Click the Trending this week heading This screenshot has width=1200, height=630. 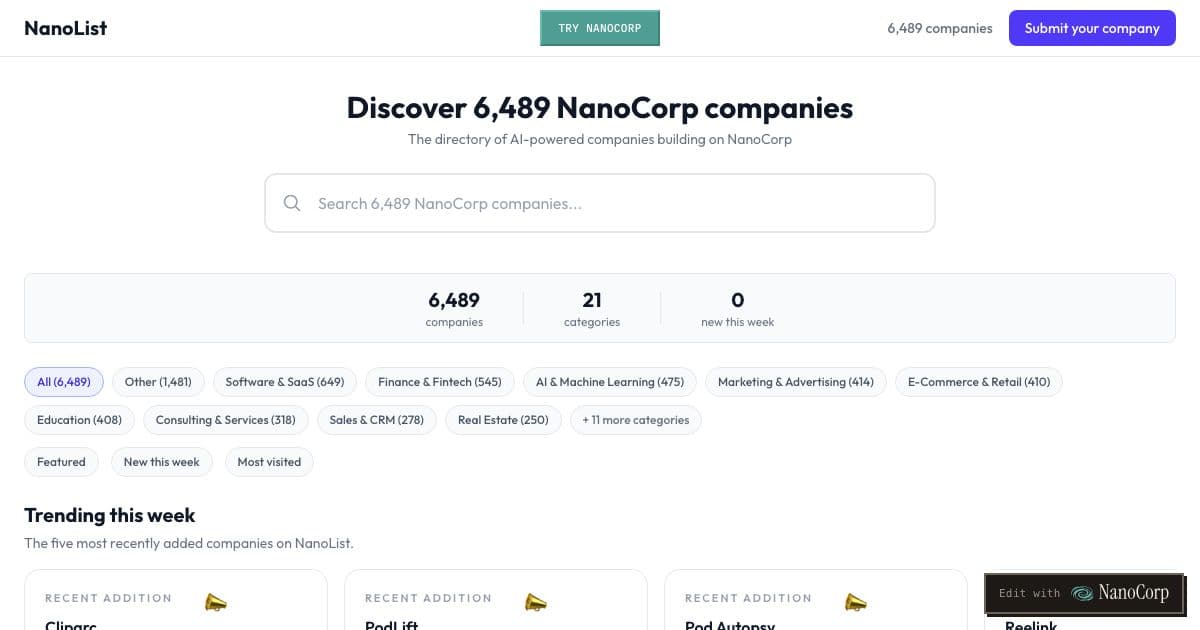pos(110,515)
